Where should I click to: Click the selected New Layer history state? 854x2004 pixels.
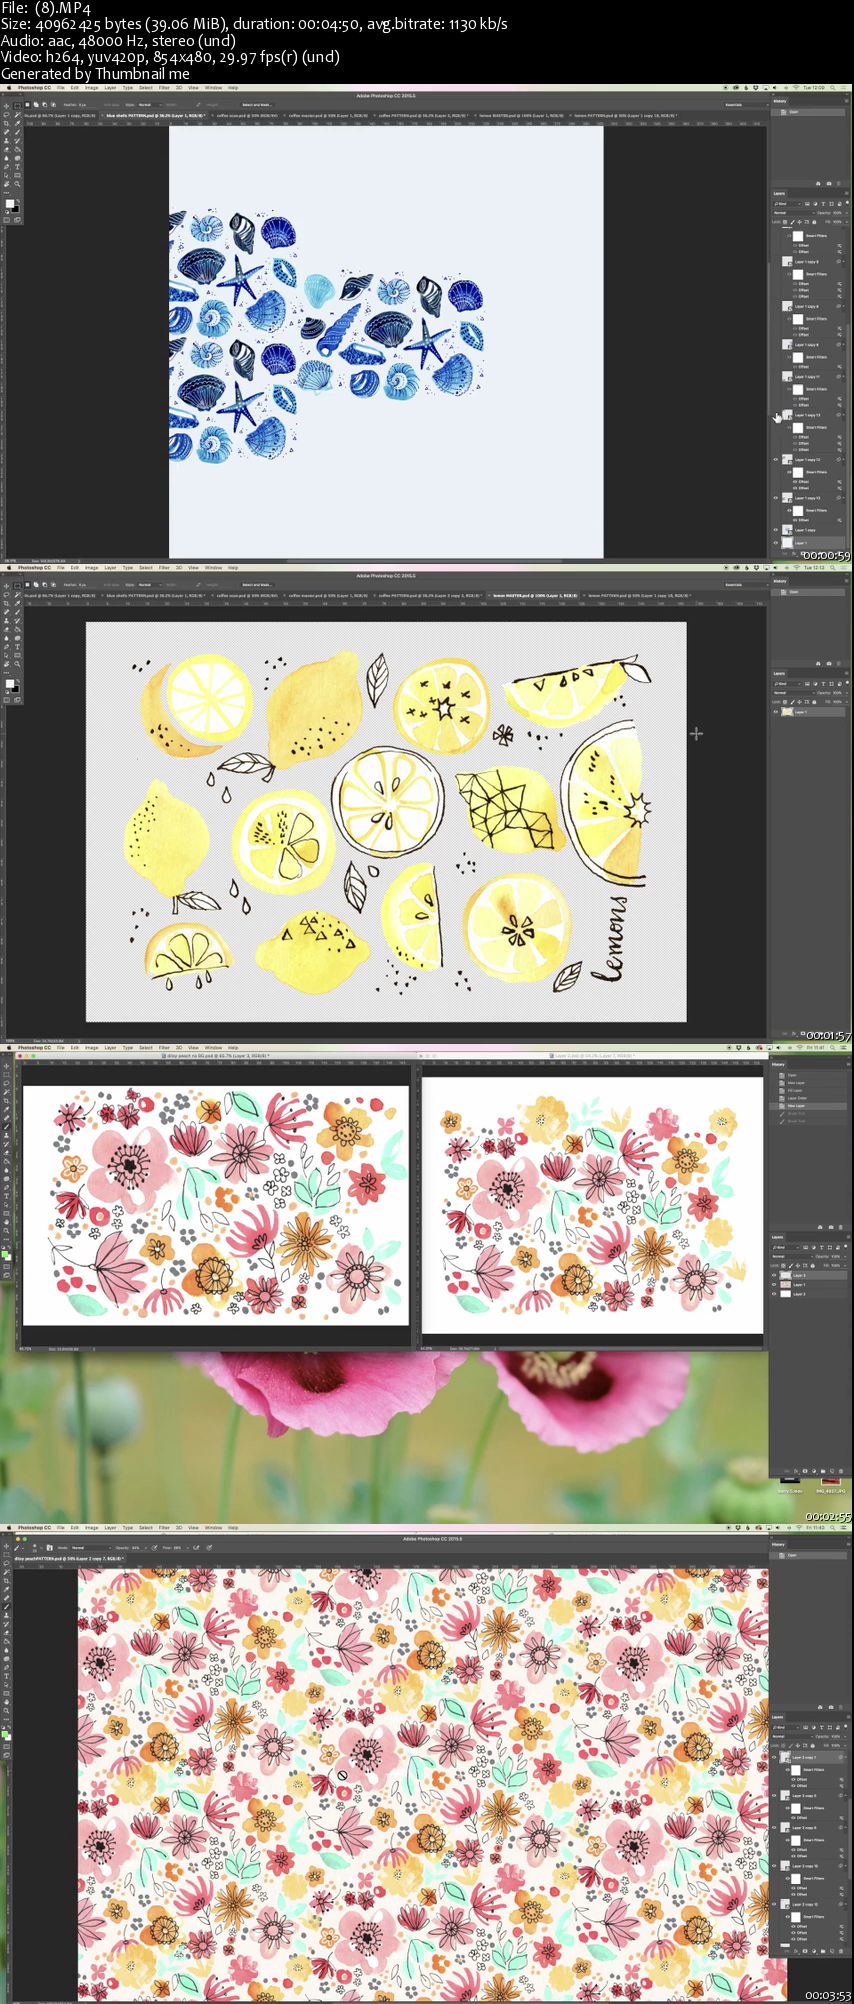[808, 1106]
